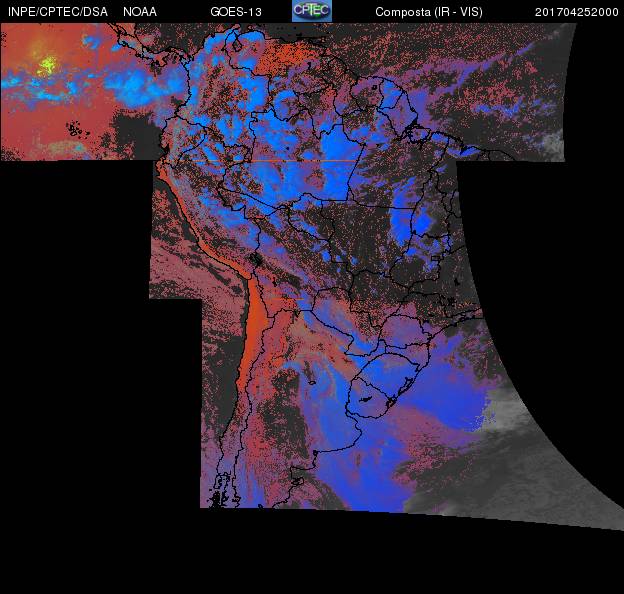Click the CPTEC logo in the header
Viewport: 624px width, 594px height.
312,11
